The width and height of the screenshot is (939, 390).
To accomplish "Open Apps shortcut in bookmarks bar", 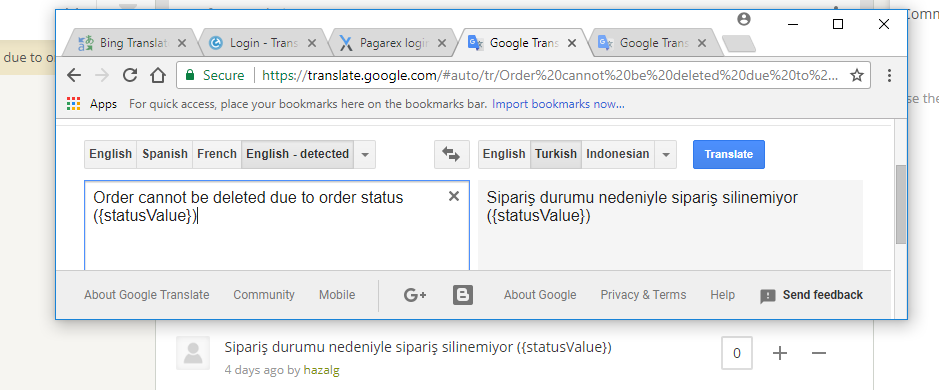I will coord(92,104).
